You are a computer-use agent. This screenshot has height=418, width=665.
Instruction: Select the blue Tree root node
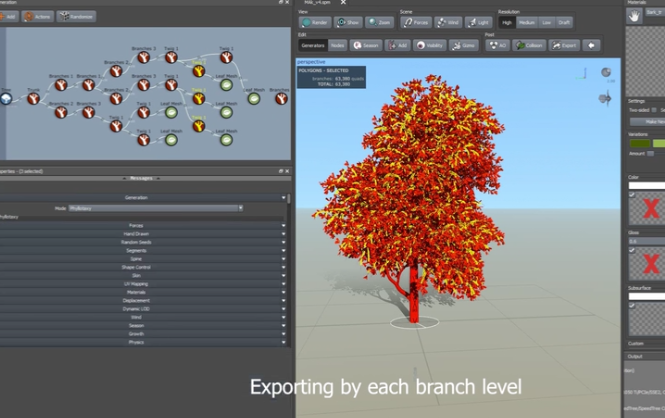pos(6,99)
